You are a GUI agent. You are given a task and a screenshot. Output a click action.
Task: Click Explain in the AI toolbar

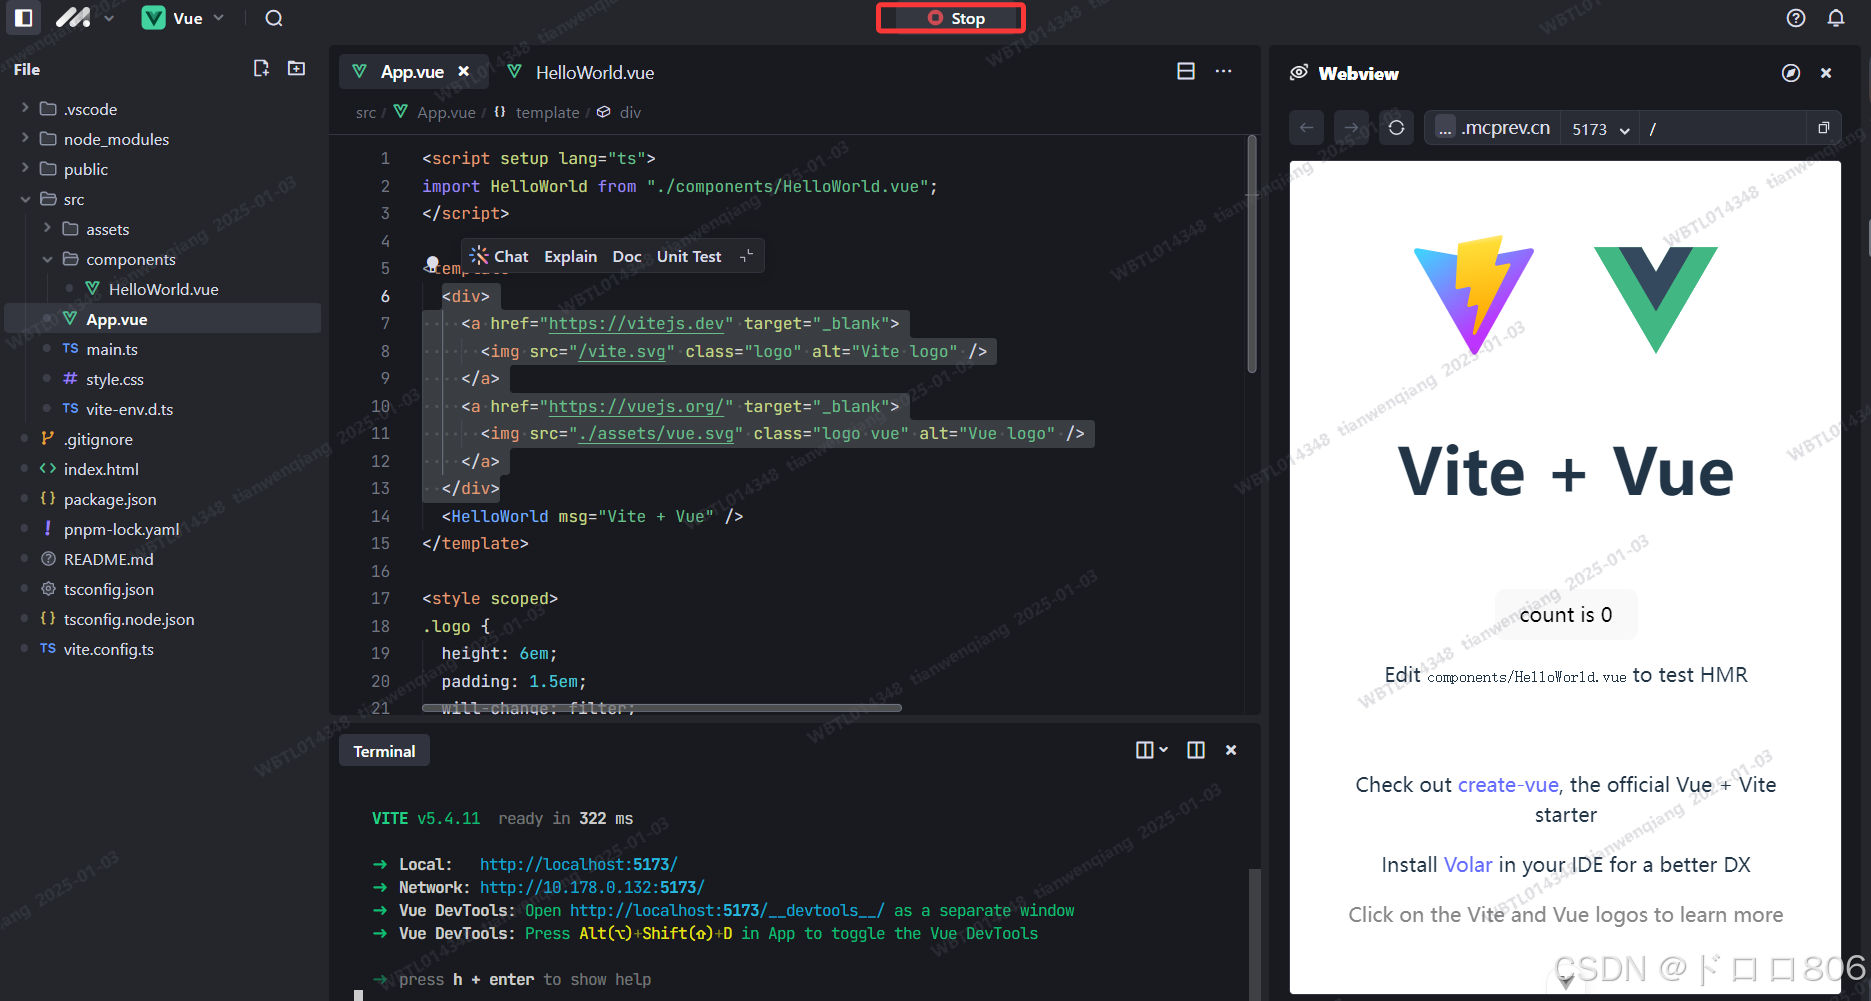pos(570,256)
